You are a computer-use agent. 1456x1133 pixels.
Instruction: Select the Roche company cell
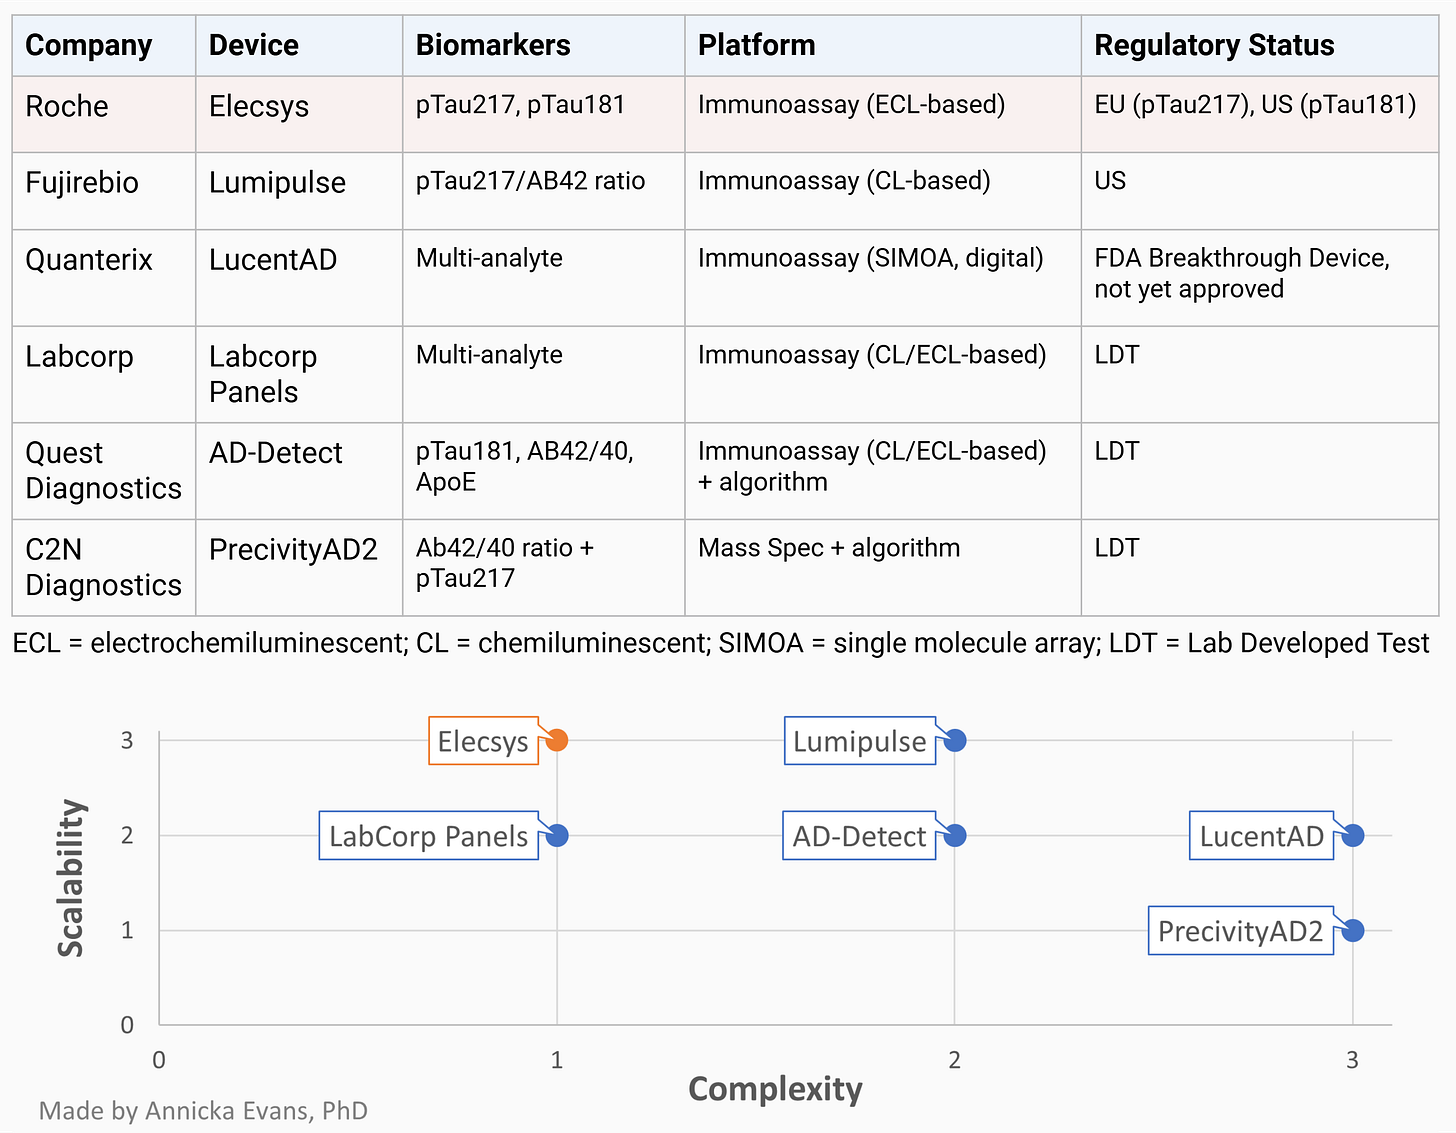tap(104, 114)
